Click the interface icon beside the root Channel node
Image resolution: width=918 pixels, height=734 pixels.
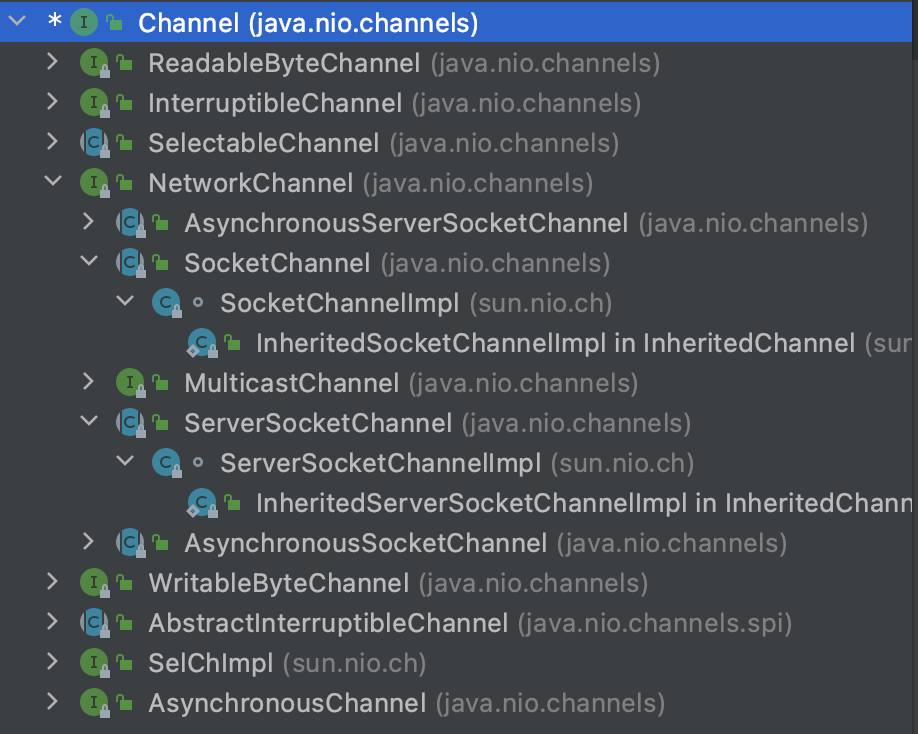83,22
